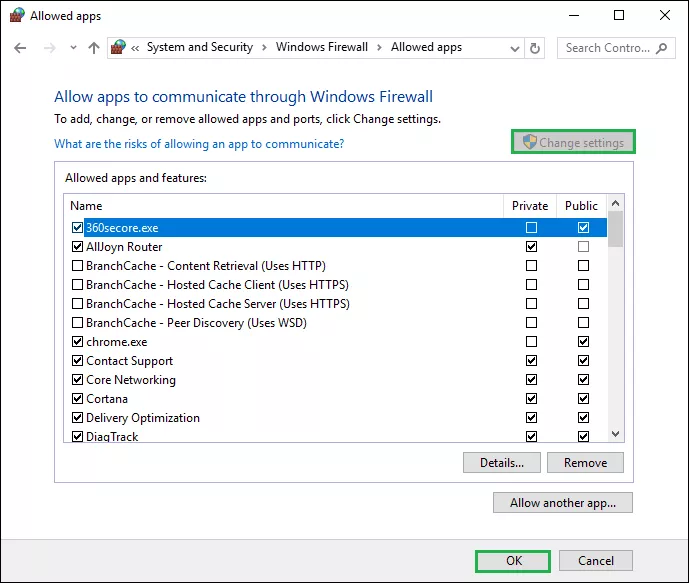
Task: Toggle 360secore.exe Public checkbox
Action: [583, 228]
